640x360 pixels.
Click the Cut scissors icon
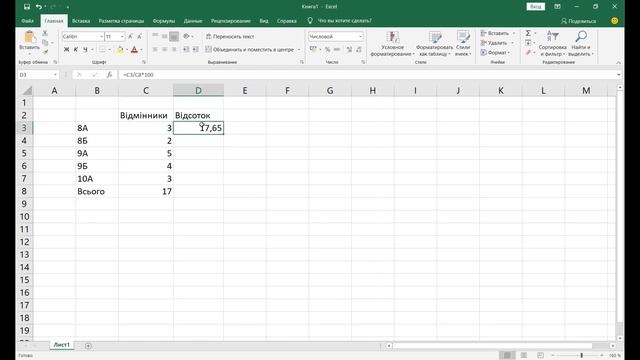coord(45,33)
